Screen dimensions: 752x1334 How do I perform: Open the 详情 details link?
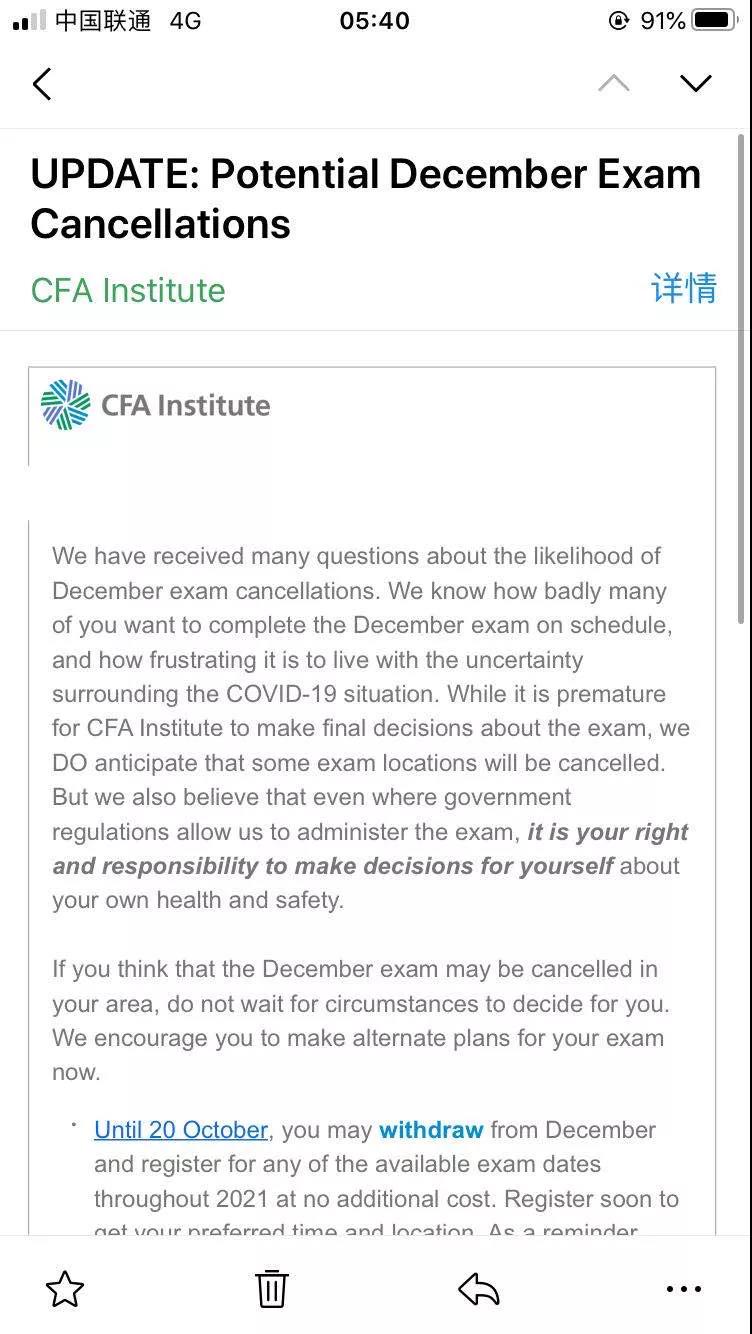684,289
